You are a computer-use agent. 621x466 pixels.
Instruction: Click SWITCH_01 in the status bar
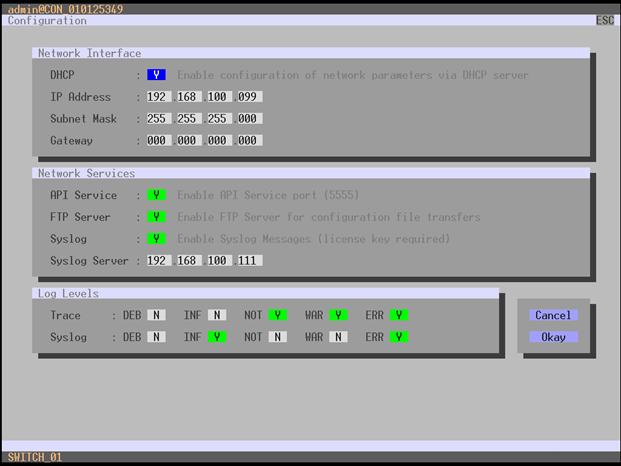(x=35, y=457)
